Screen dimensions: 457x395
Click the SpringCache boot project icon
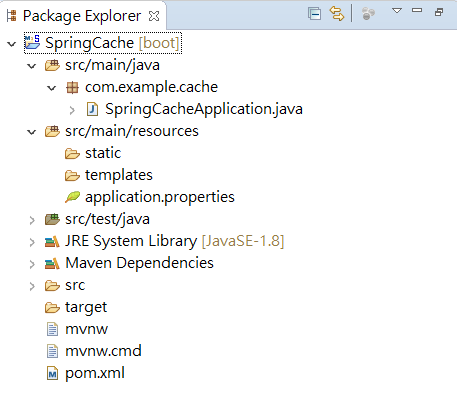[32, 42]
